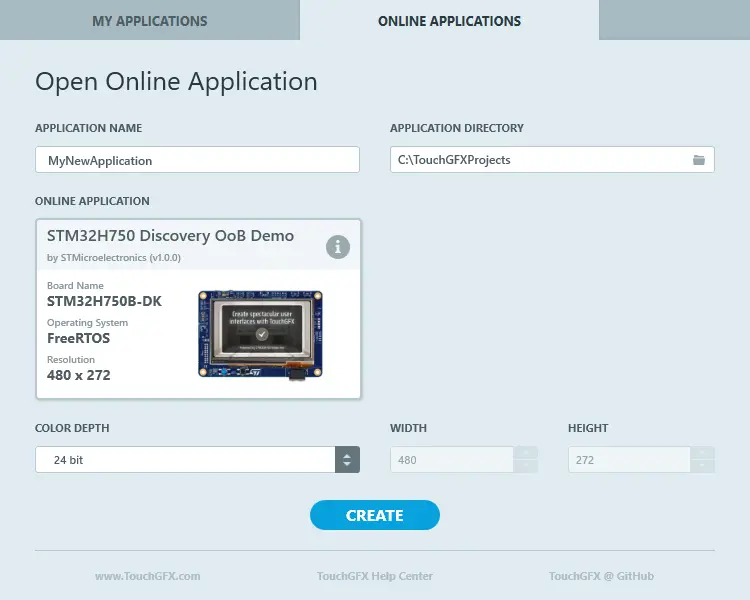Select the STM32H750B-DK board thumbnail image

(x=260, y=335)
